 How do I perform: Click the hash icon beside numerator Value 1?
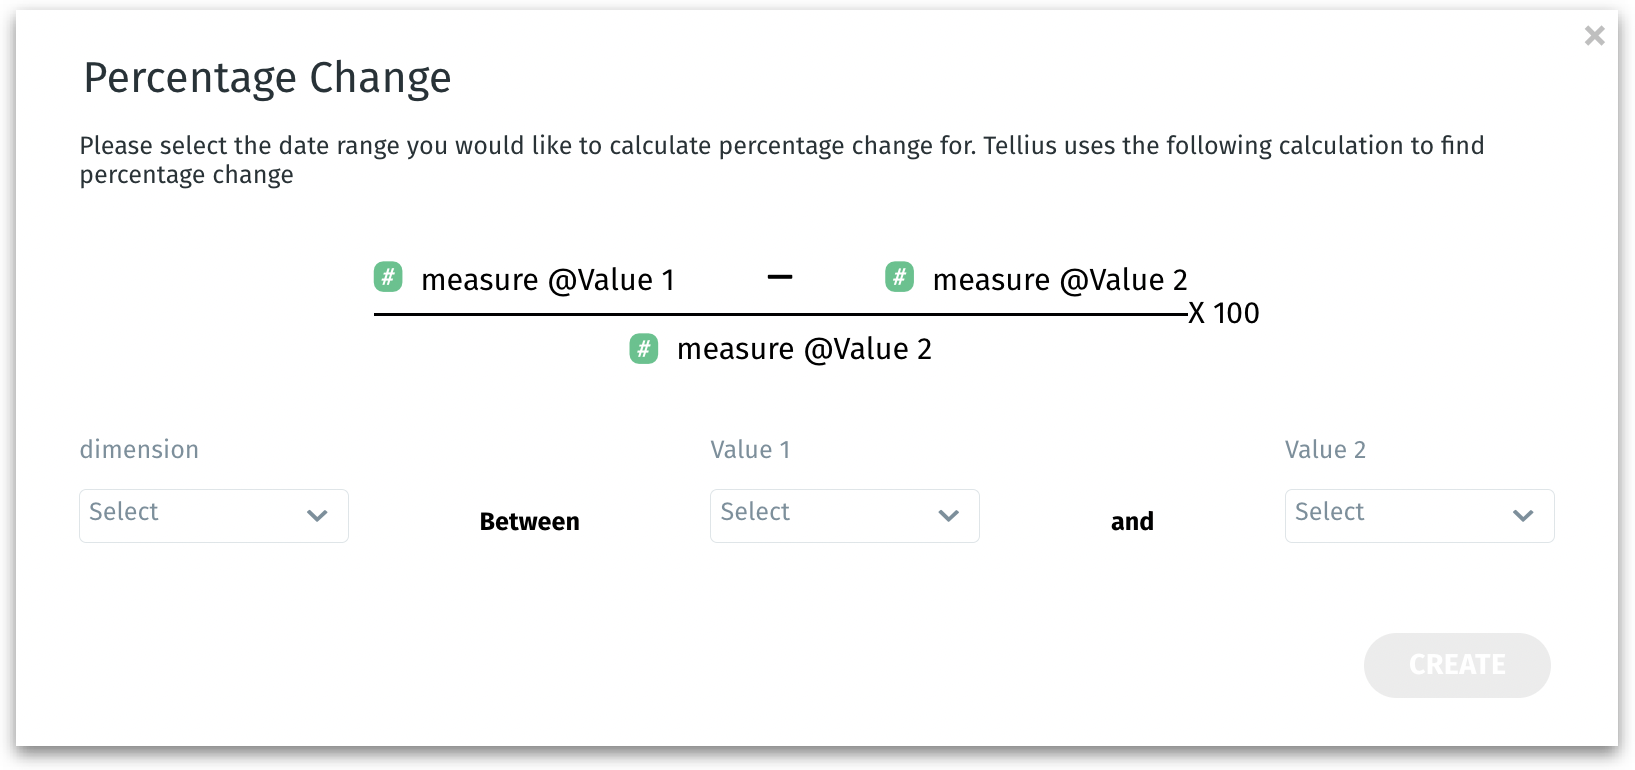tap(388, 277)
